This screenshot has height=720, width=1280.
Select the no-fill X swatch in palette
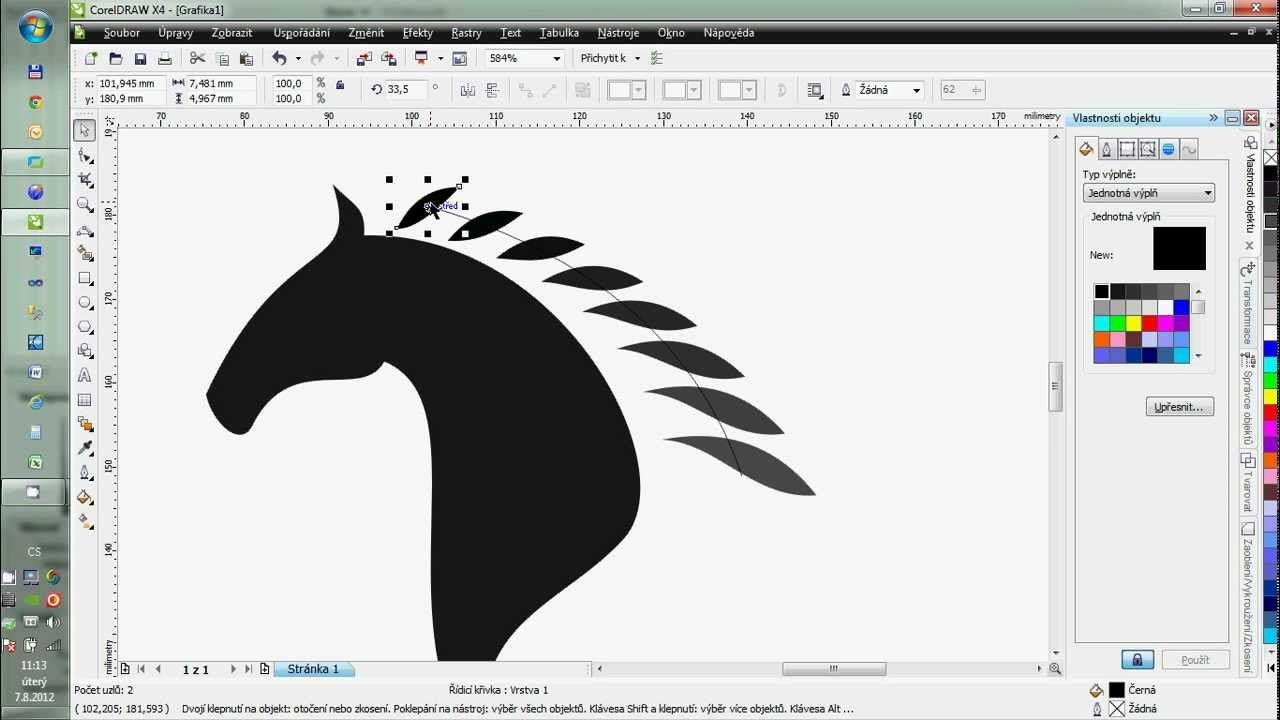(1271, 158)
